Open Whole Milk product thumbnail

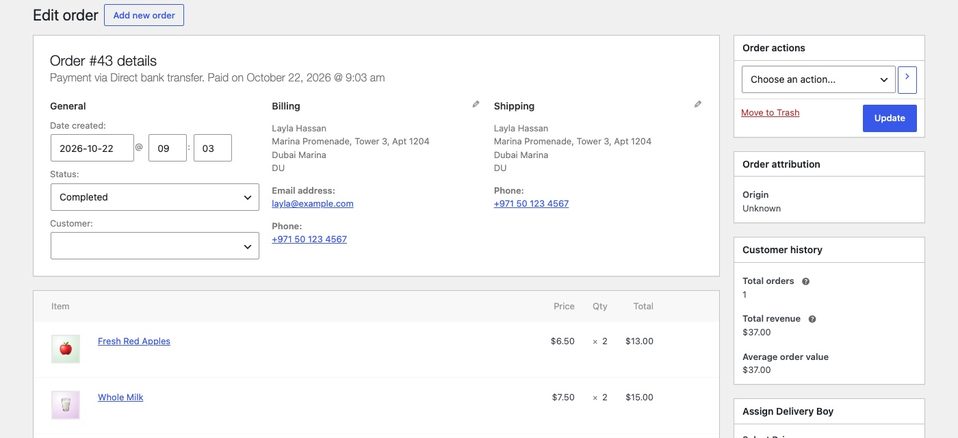point(65,405)
